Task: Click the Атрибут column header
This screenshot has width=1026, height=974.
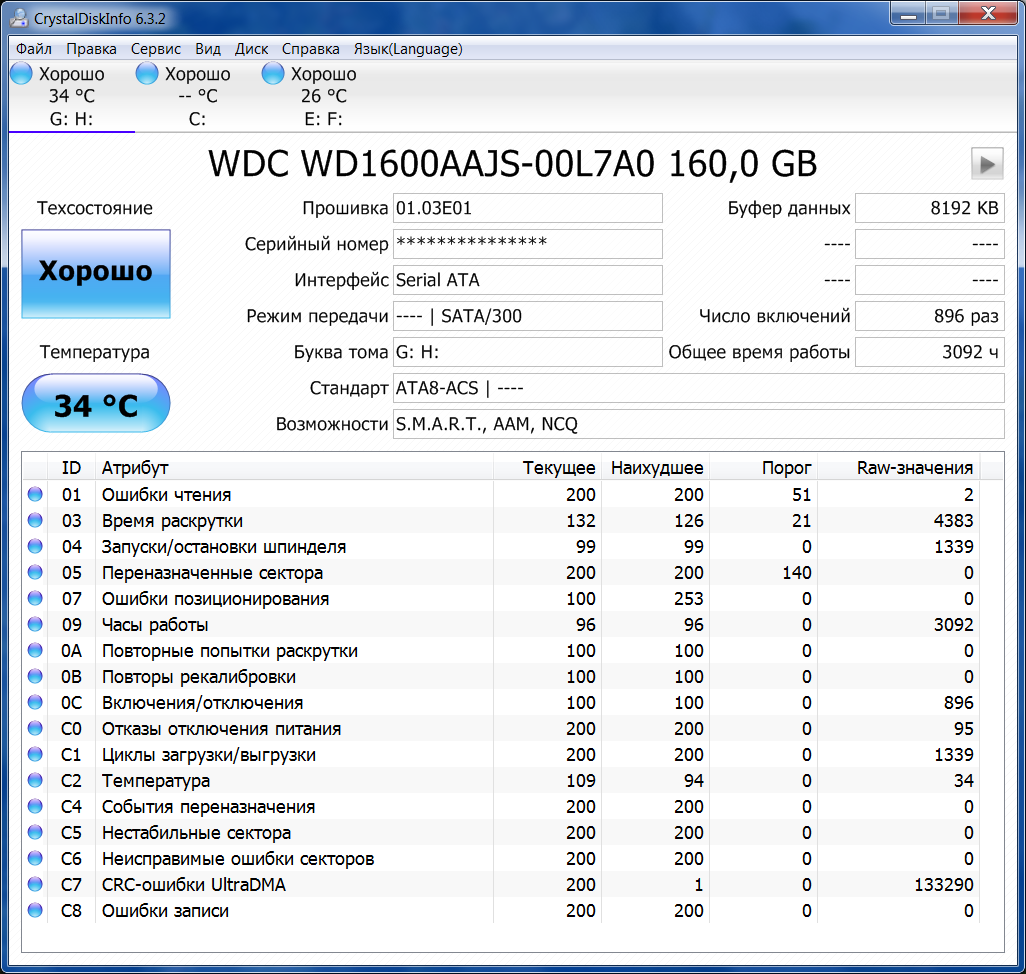Action: coord(134,468)
